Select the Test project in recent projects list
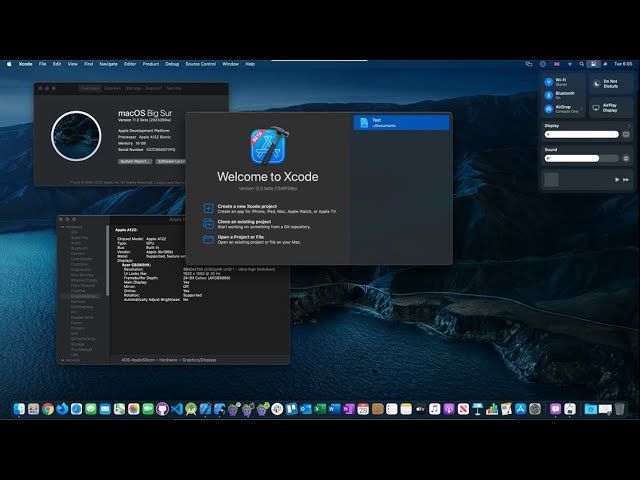The height and width of the screenshot is (480, 640). click(401, 122)
